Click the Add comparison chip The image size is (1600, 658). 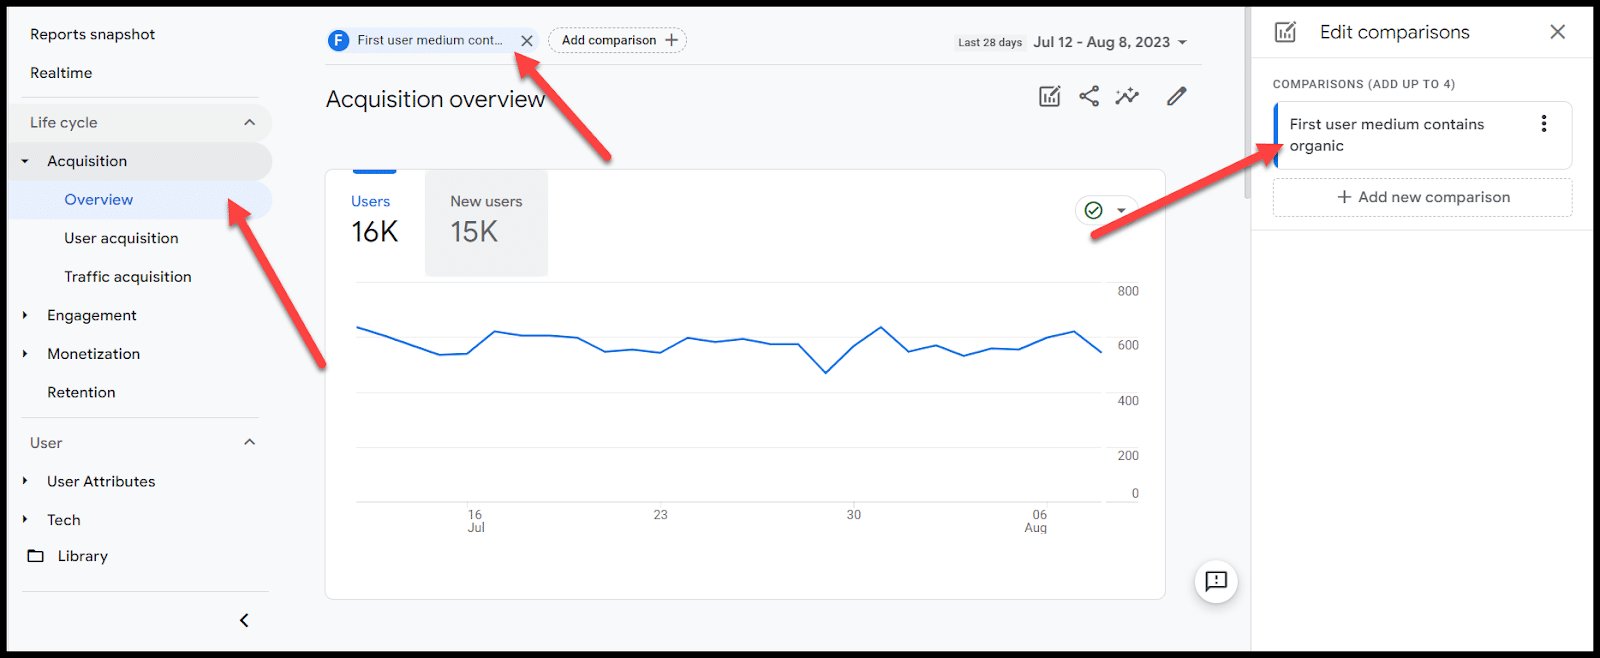click(617, 41)
